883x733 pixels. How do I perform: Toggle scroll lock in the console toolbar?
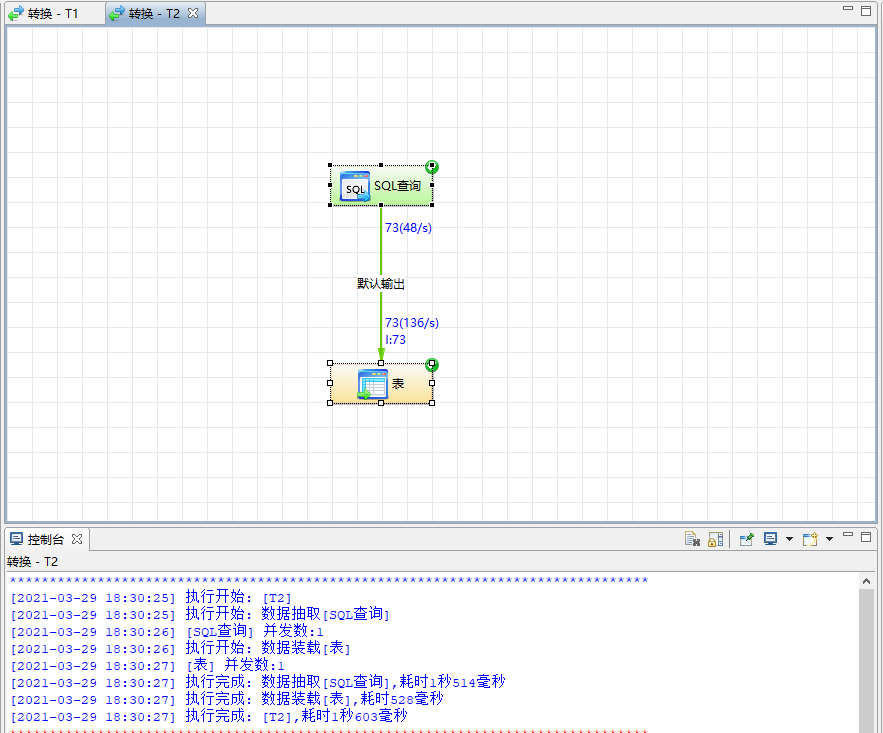point(716,538)
